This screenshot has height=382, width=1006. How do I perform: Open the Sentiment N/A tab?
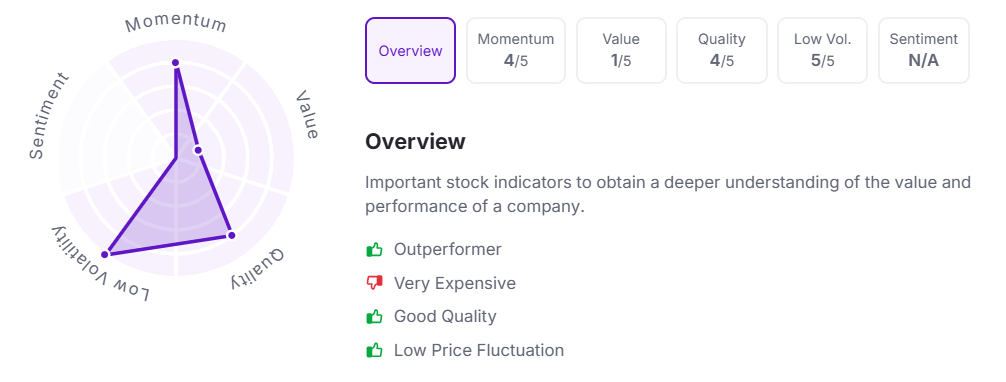pyautogui.click(x=924, y=51)
